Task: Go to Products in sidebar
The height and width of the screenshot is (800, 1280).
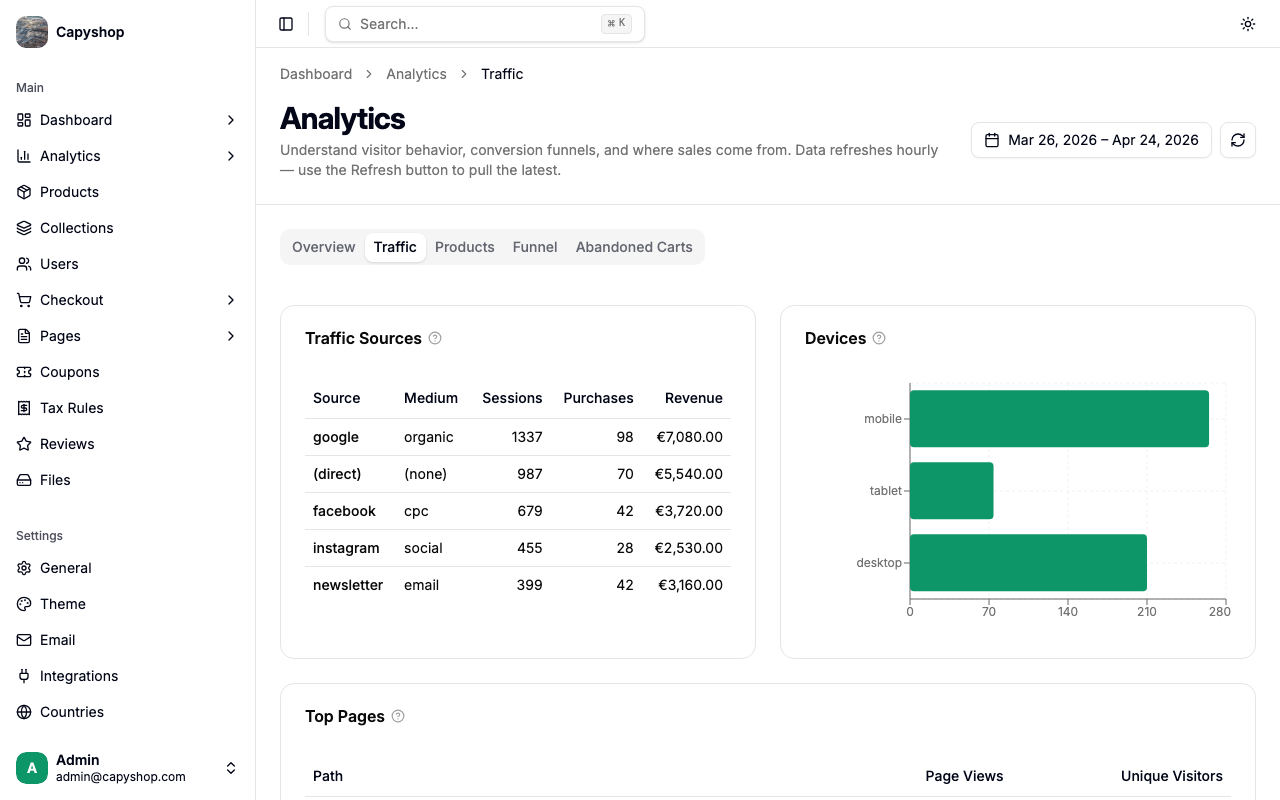Action: pos(128,192)
